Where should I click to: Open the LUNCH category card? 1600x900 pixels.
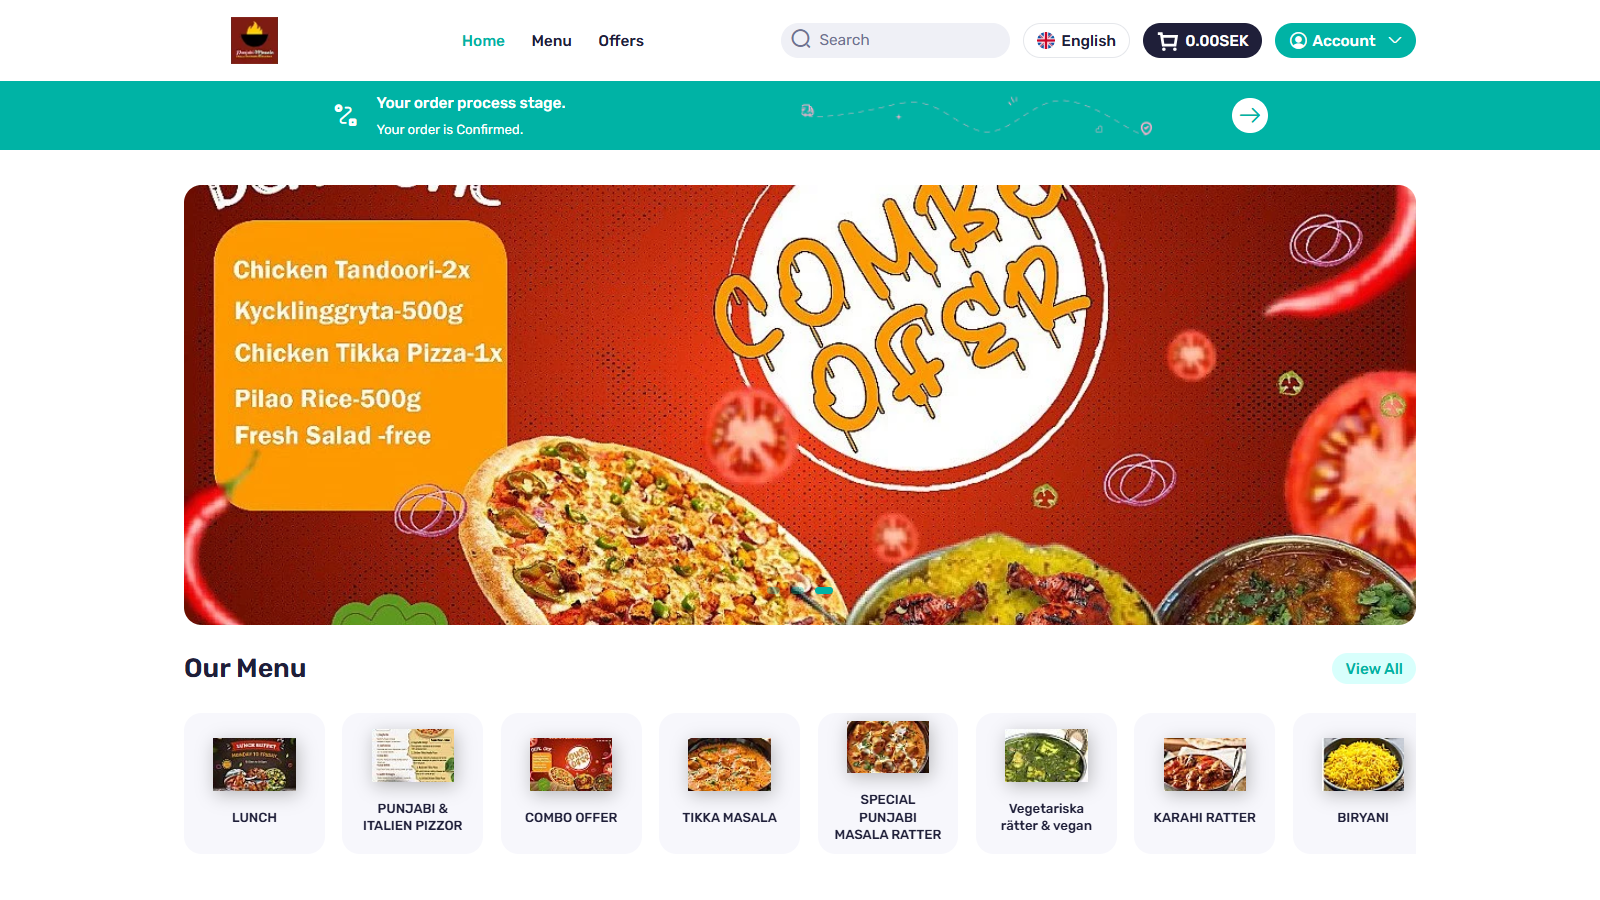coord(254,783)
